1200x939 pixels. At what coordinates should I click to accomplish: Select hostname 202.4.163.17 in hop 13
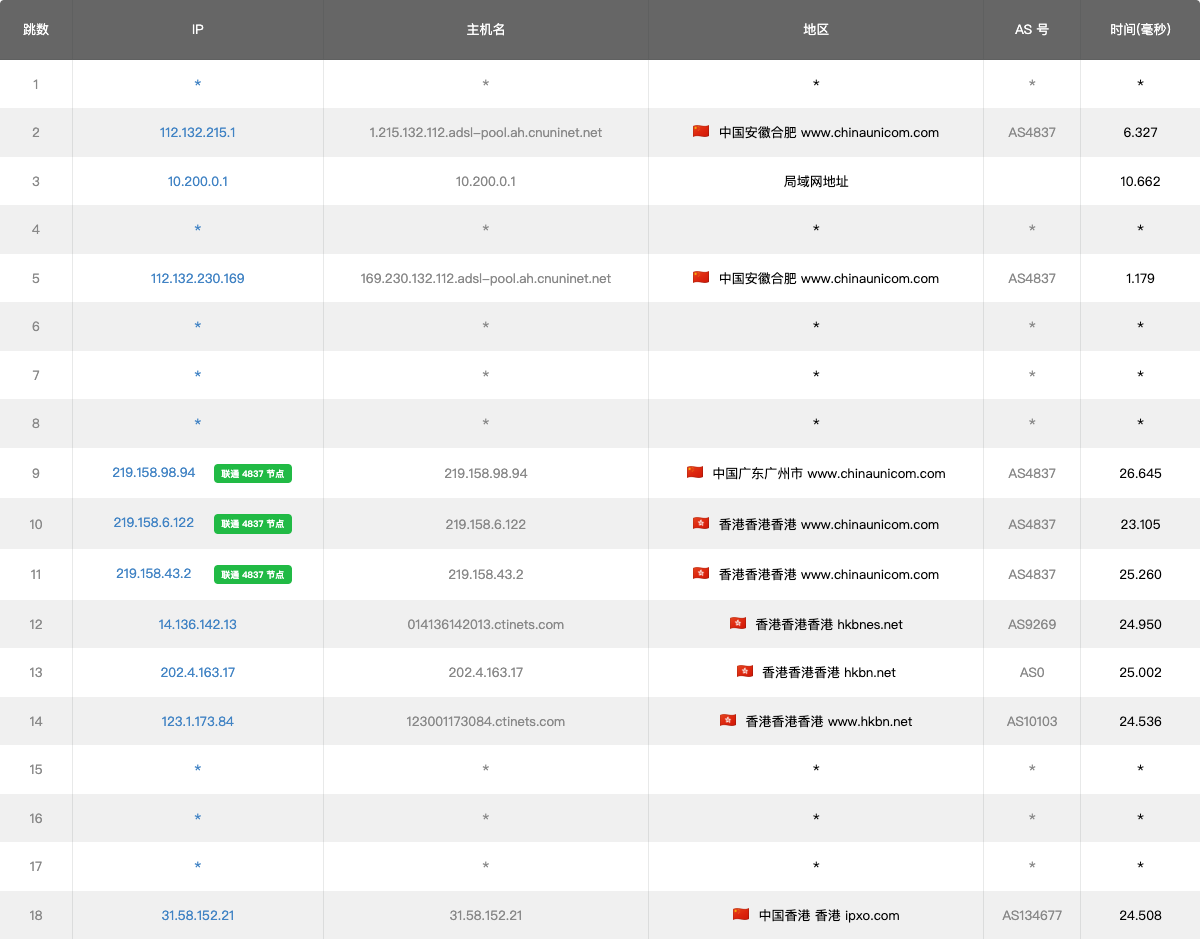pyautogui.click(x=486, y=672)
